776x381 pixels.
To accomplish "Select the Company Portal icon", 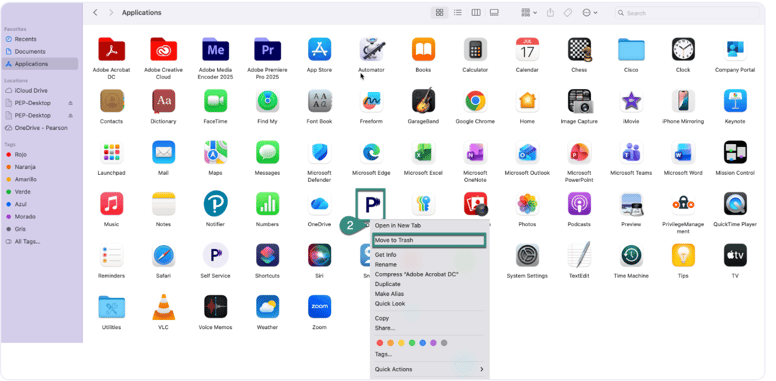I will (x=735, y=49).
